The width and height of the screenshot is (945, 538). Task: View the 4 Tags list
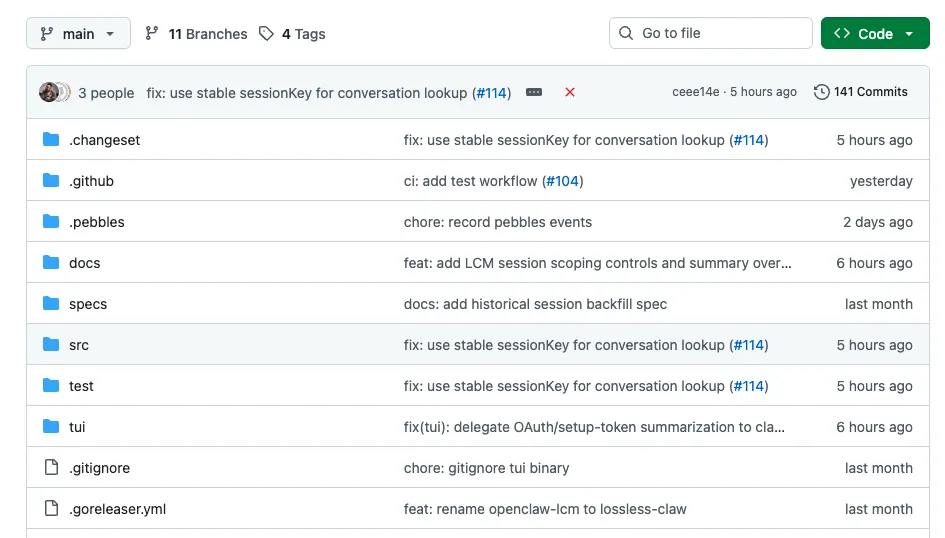[x=292, y=34]
